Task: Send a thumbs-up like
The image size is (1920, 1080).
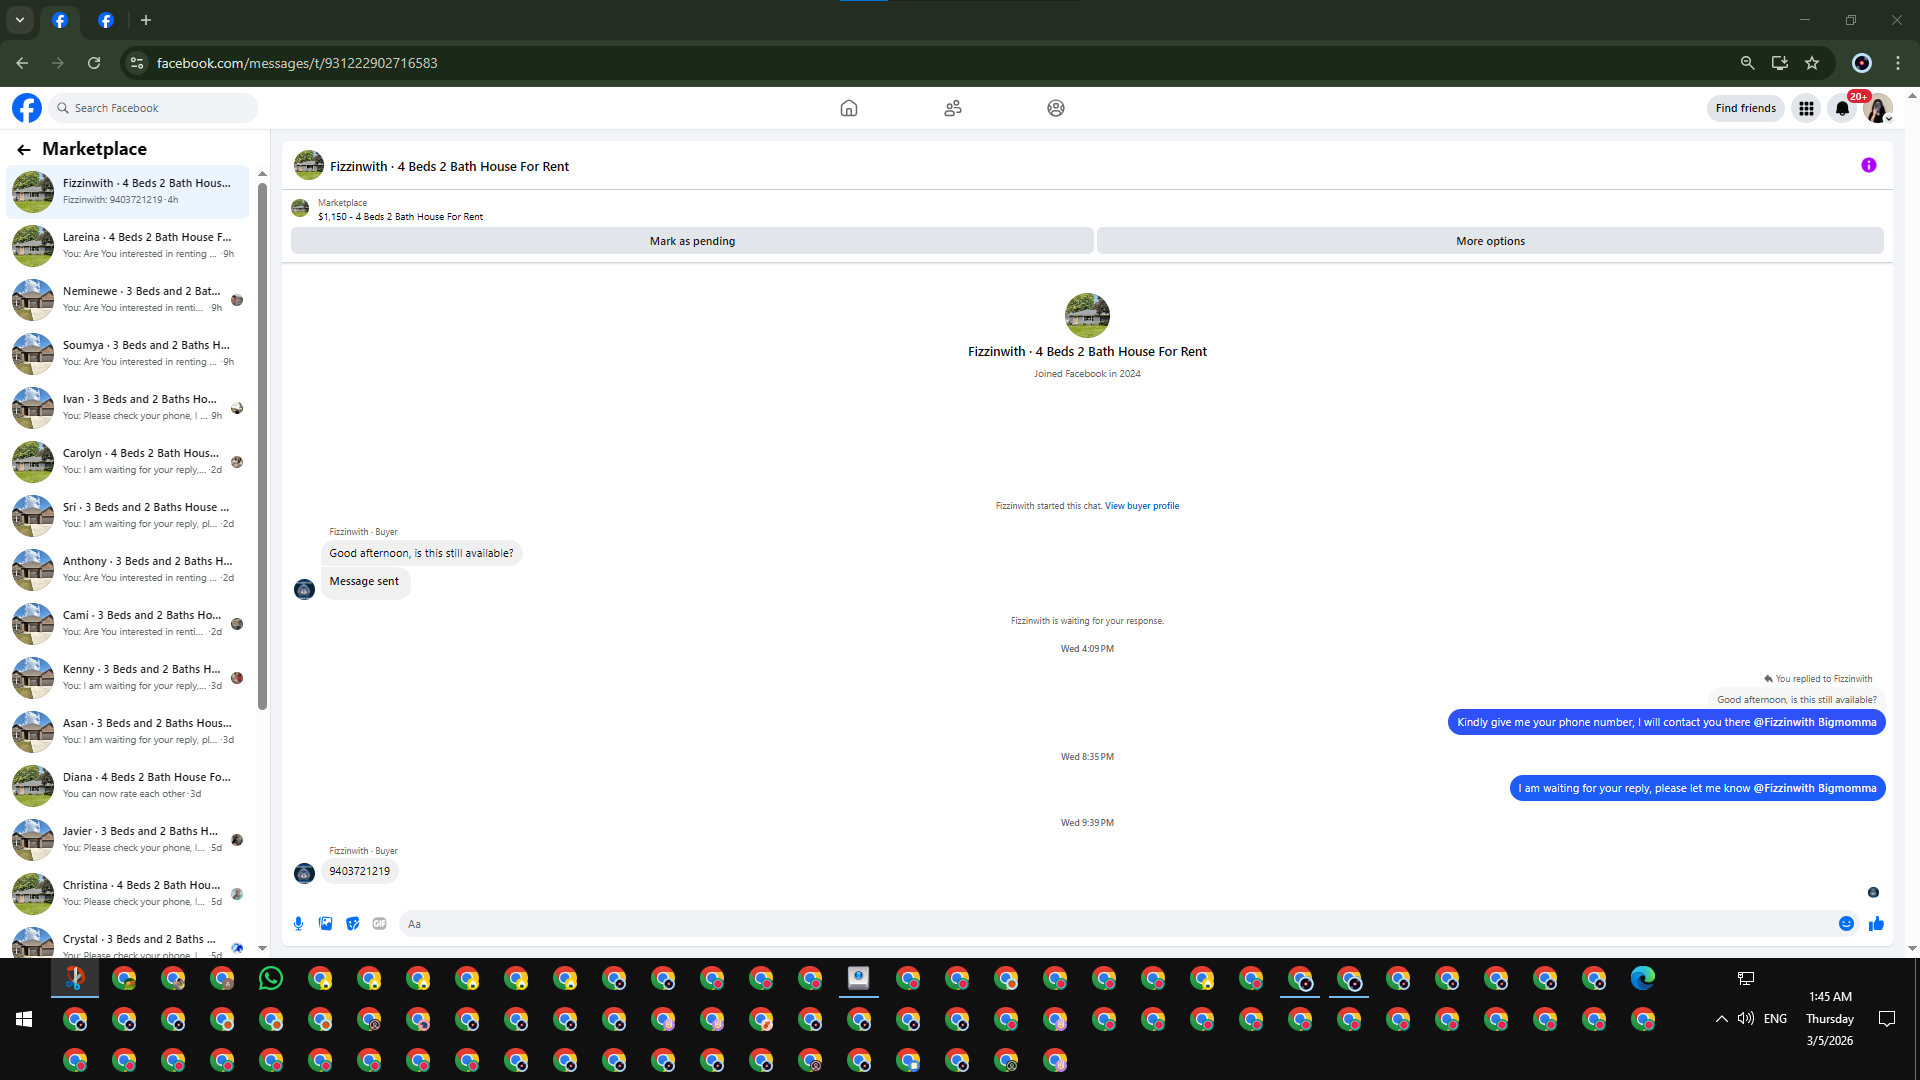Action: (1876, 924)
